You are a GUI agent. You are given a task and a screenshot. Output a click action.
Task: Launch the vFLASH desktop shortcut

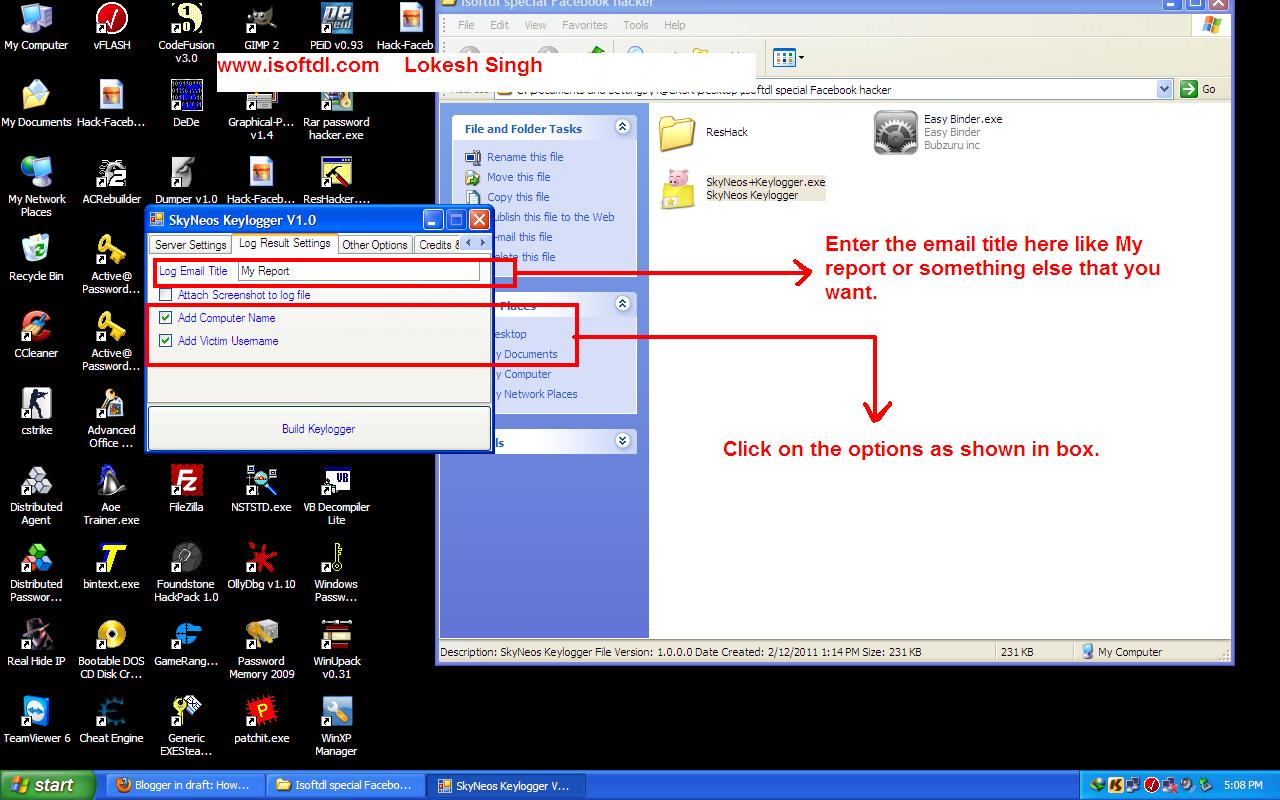(x=111, y=27)
